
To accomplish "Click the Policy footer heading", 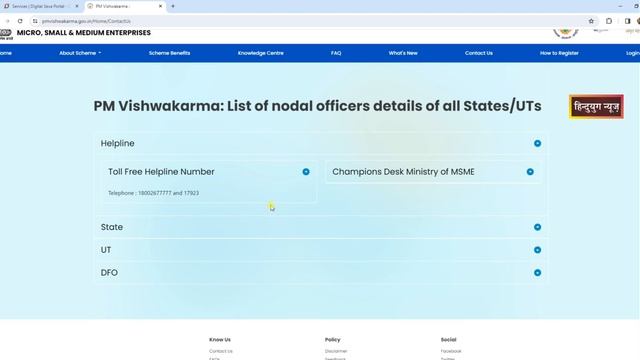I will [333, 340].
